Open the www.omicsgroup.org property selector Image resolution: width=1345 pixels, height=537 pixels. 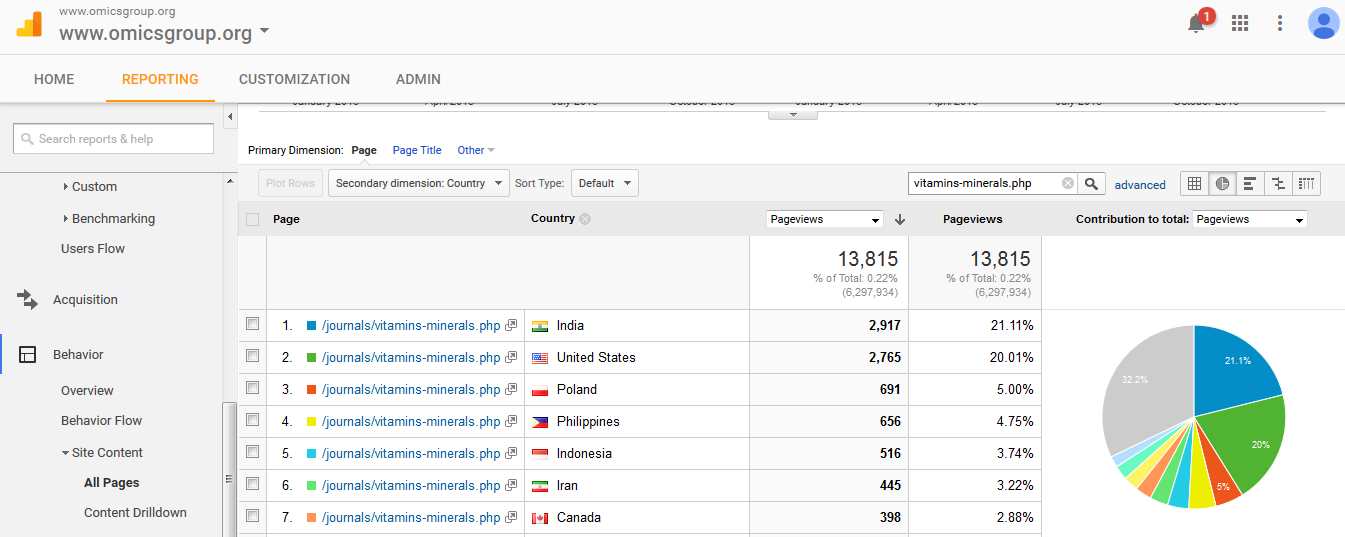pyautogui.click(x=164, y=33)
